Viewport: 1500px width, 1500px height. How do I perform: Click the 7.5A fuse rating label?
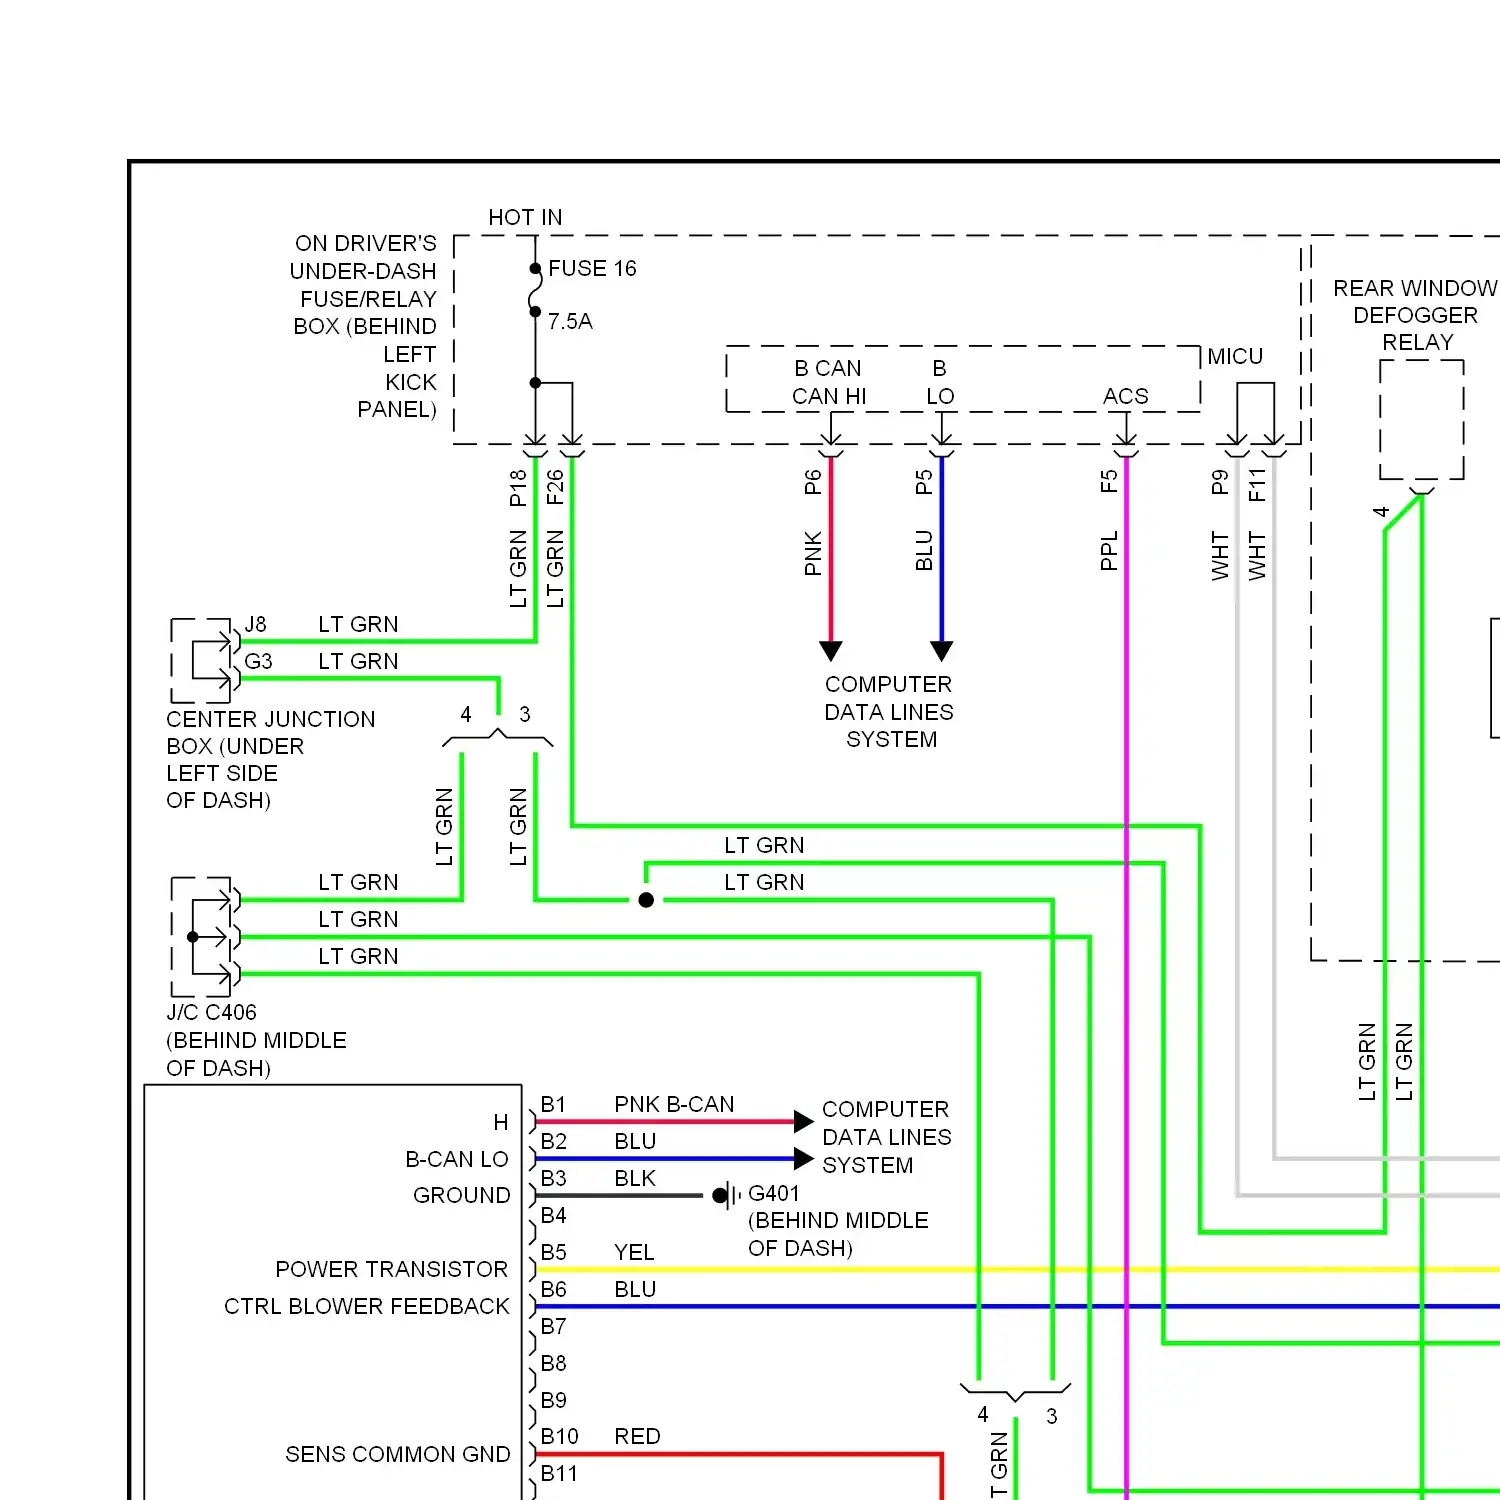tap(570, 321)
